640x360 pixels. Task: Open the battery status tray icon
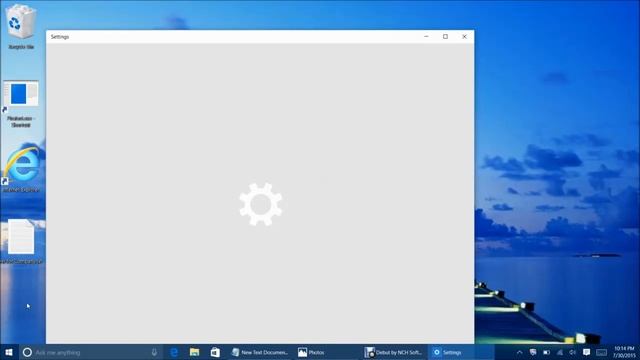(x=547, y=352)
